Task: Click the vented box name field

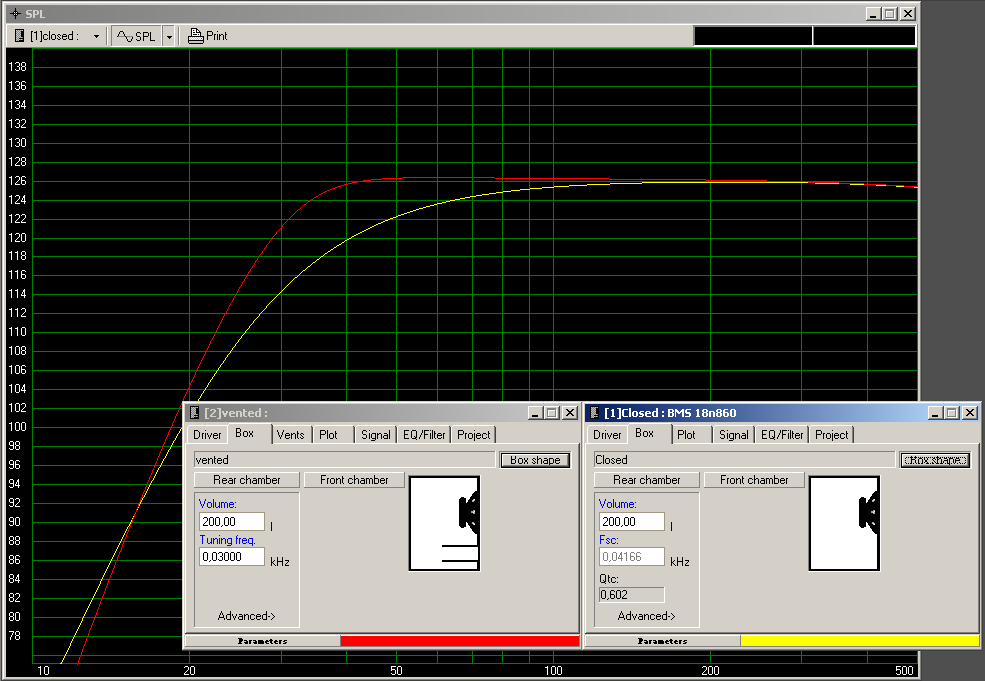Action: point(345,460)
